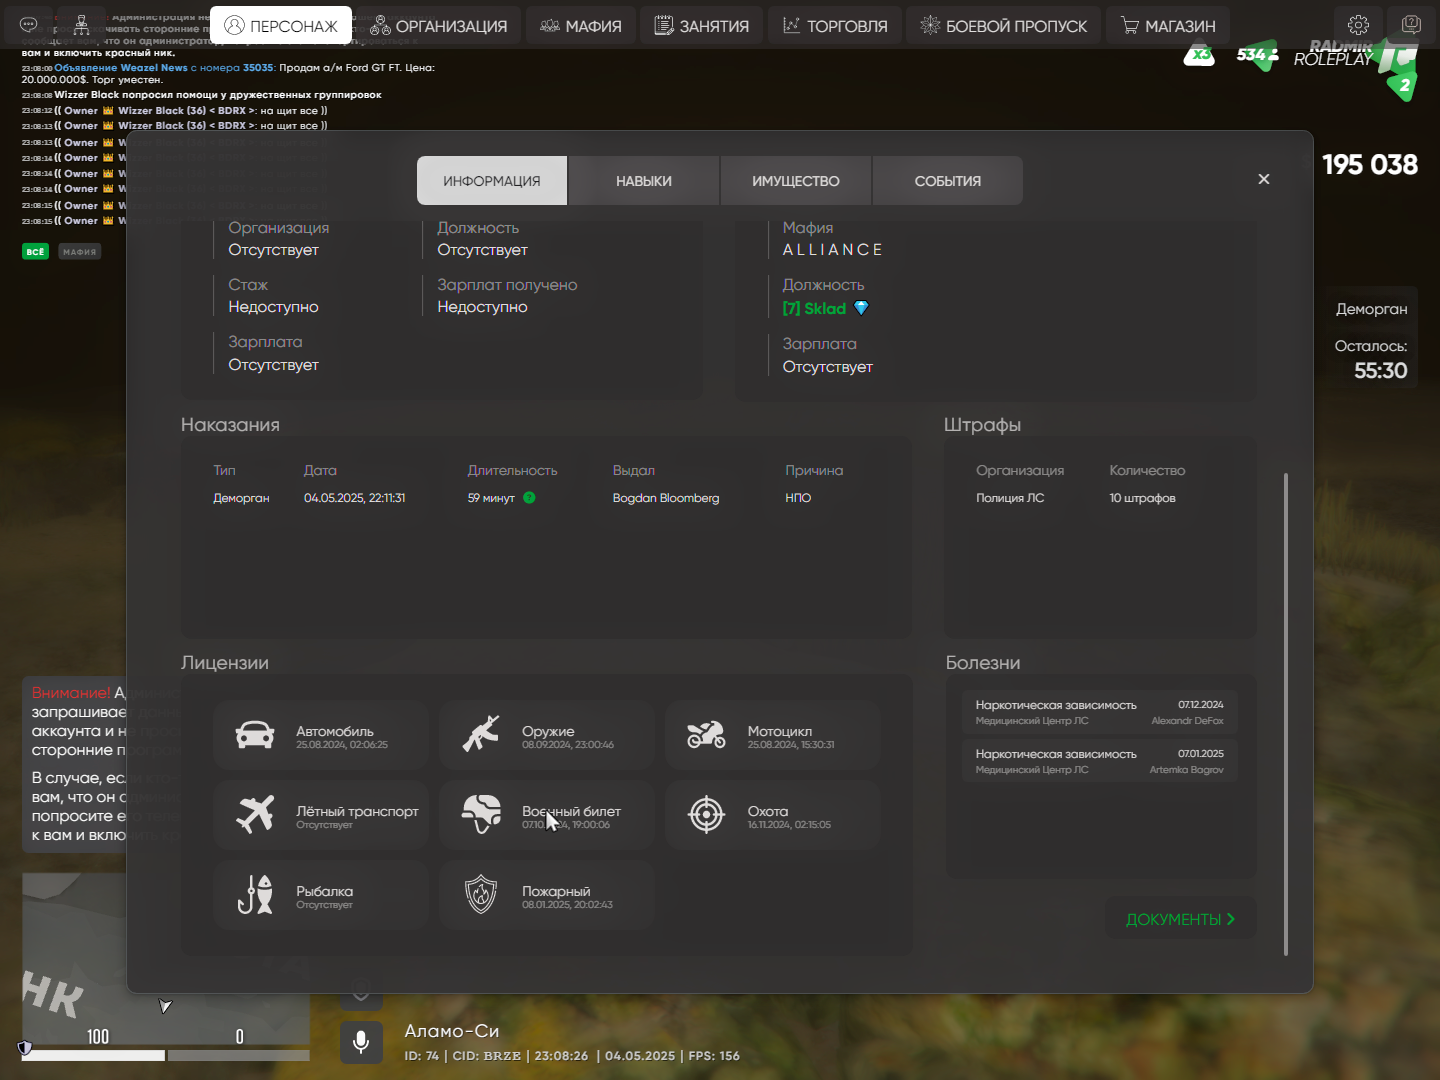Image resolution: width=1440 pixels, height=1080 pixels.
Task: Click the diamond icon next to Sklad
Action: coord(861,308)
